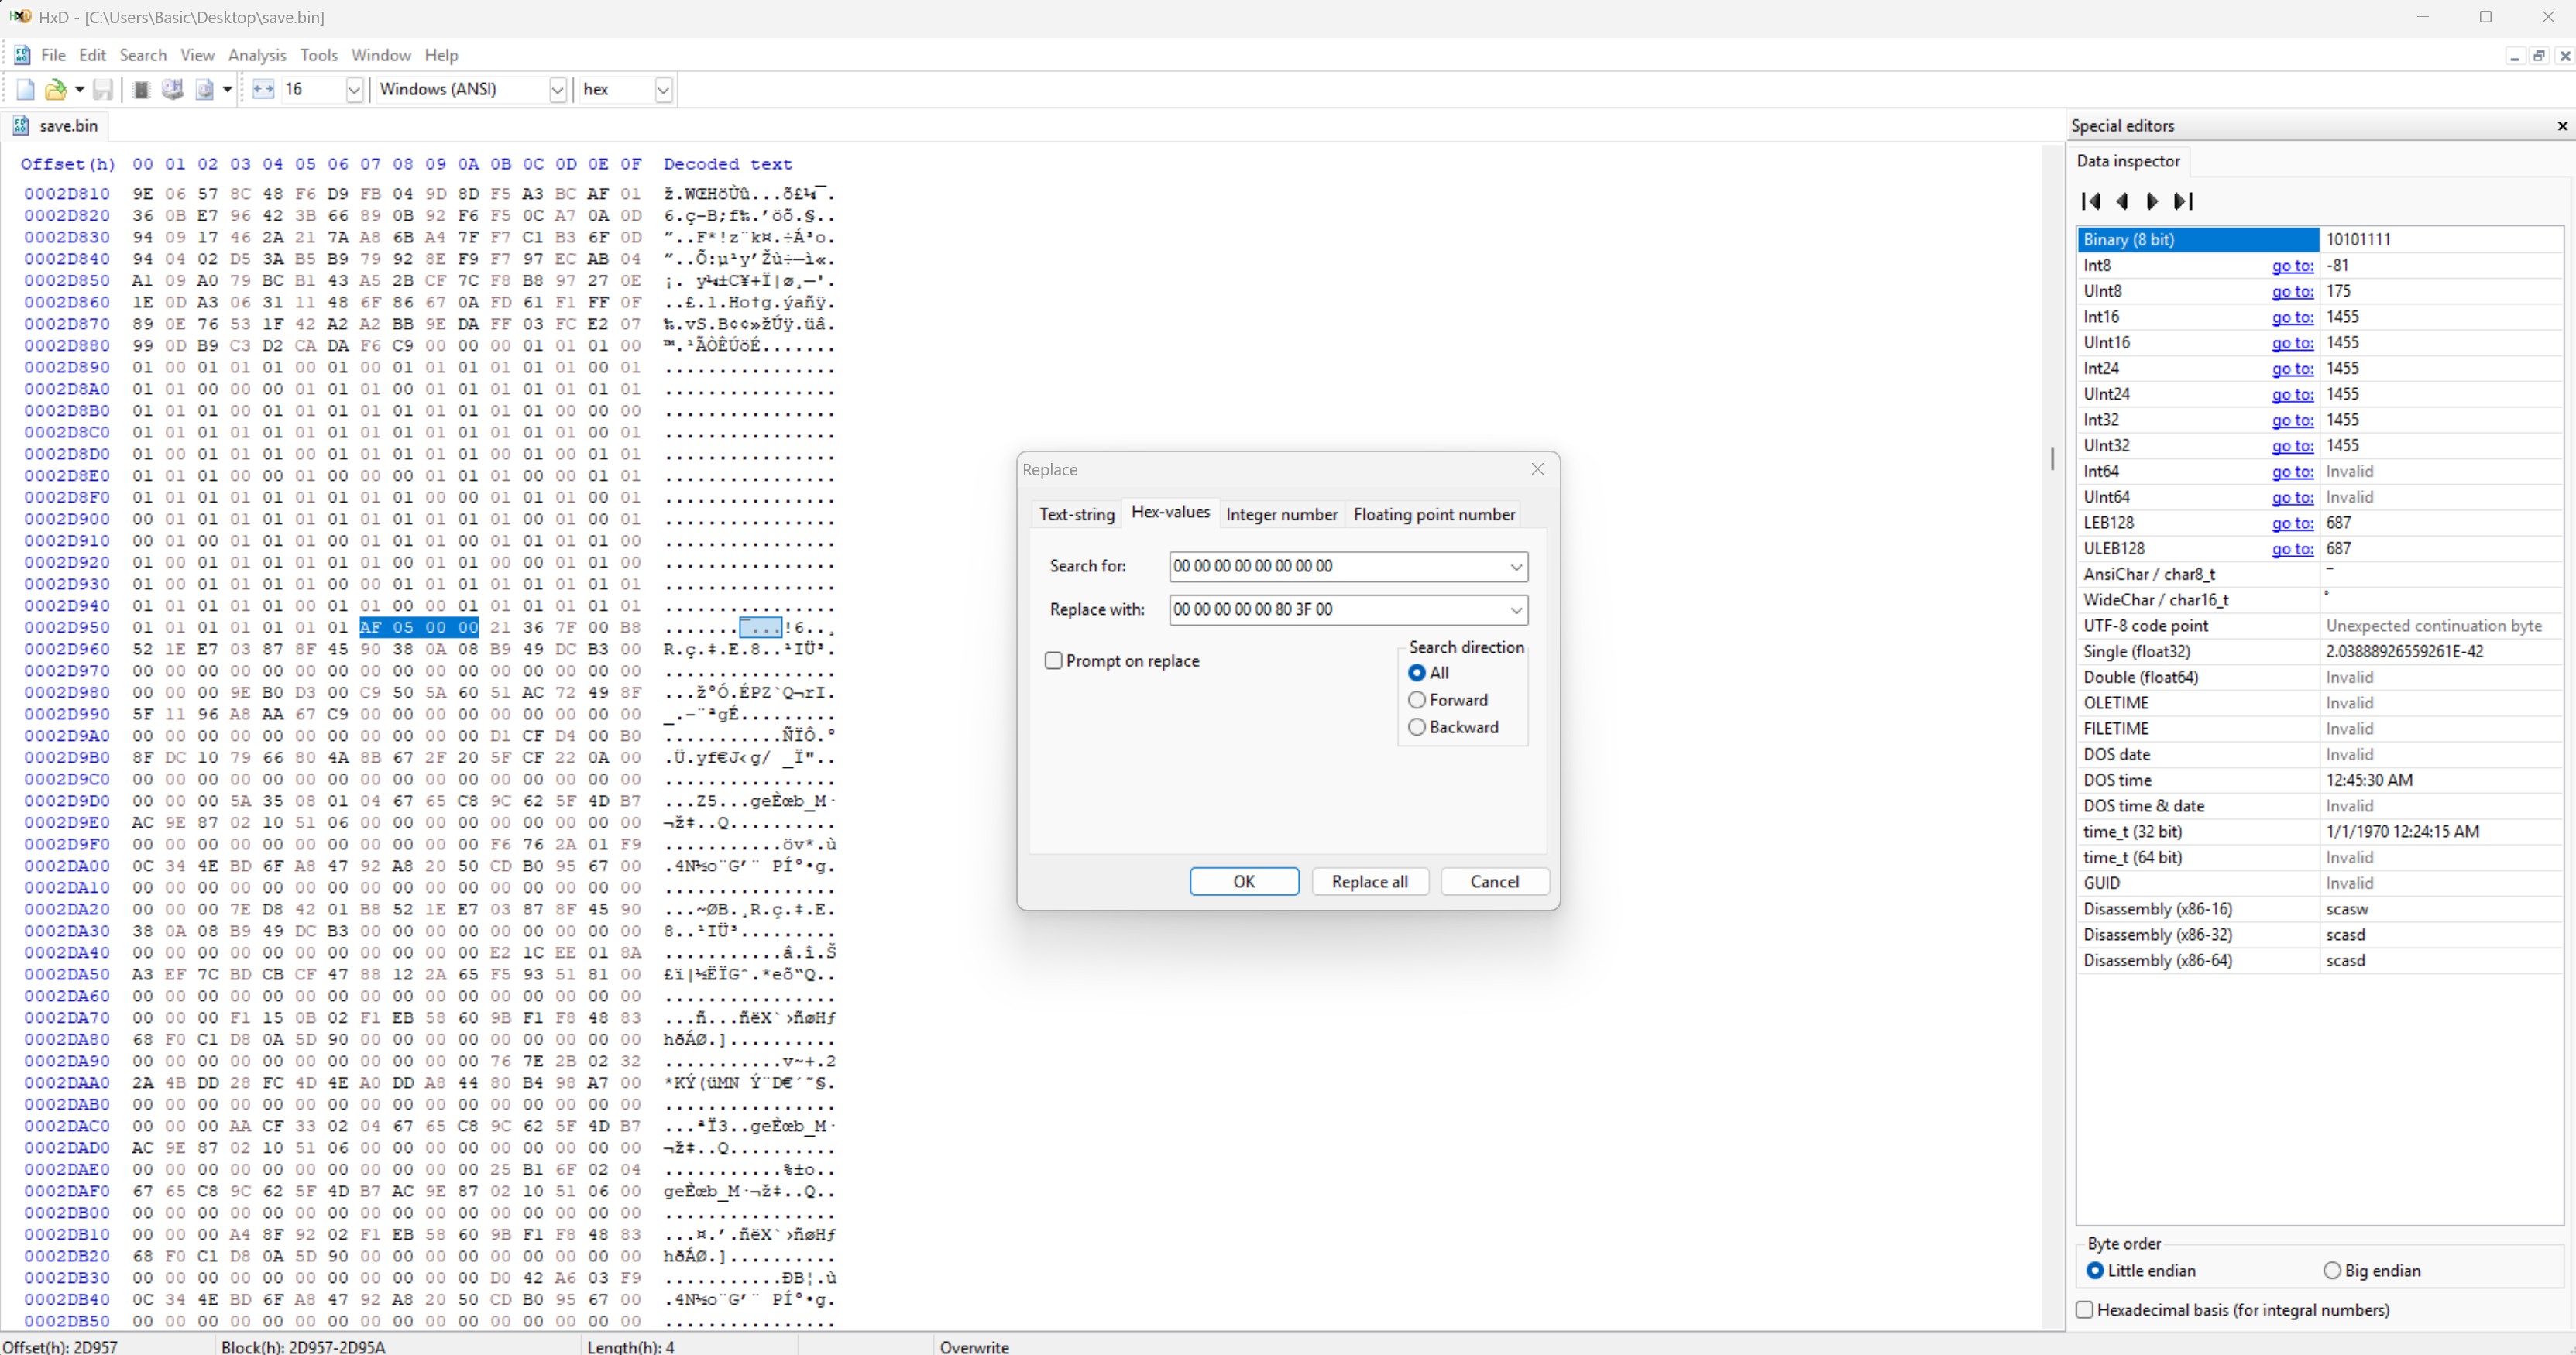Click the offset label 0002D950
This screenshot has height=1355, width=2576.
tap(67, 628)
